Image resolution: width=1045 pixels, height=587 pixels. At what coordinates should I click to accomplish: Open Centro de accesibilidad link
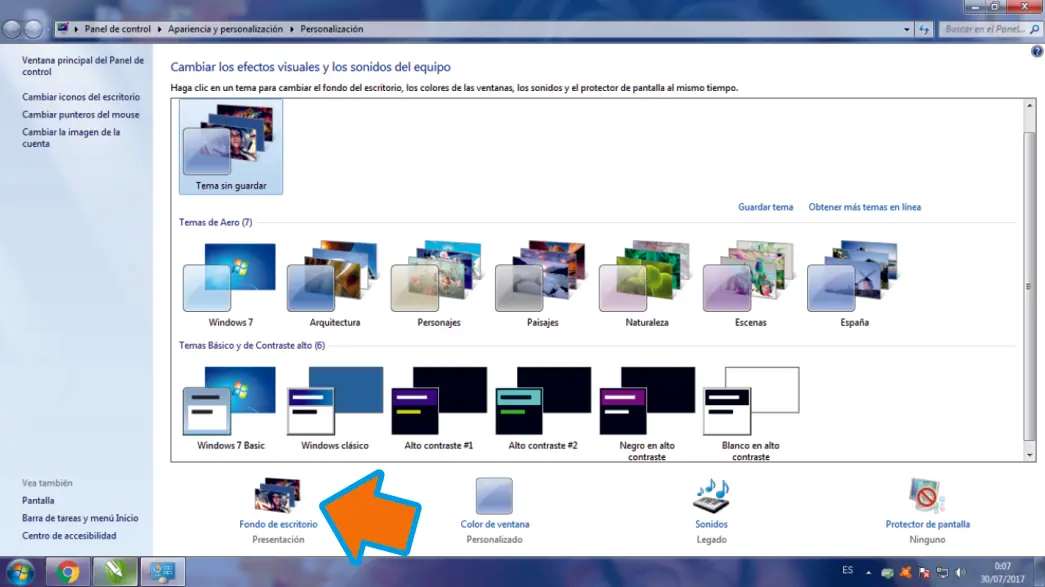coord(69,536)
